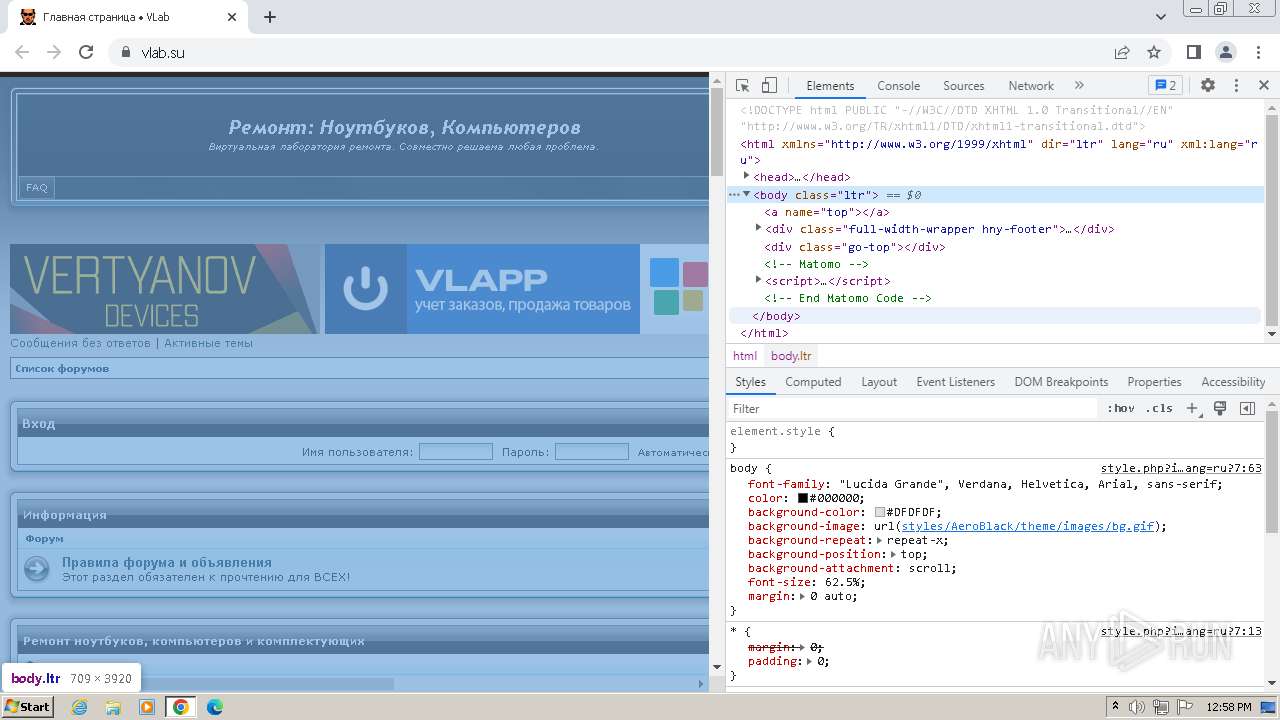This screenshot has width=1280, height=720.
Task: Bookmark this page star icon
Action: coord(1154,52)
